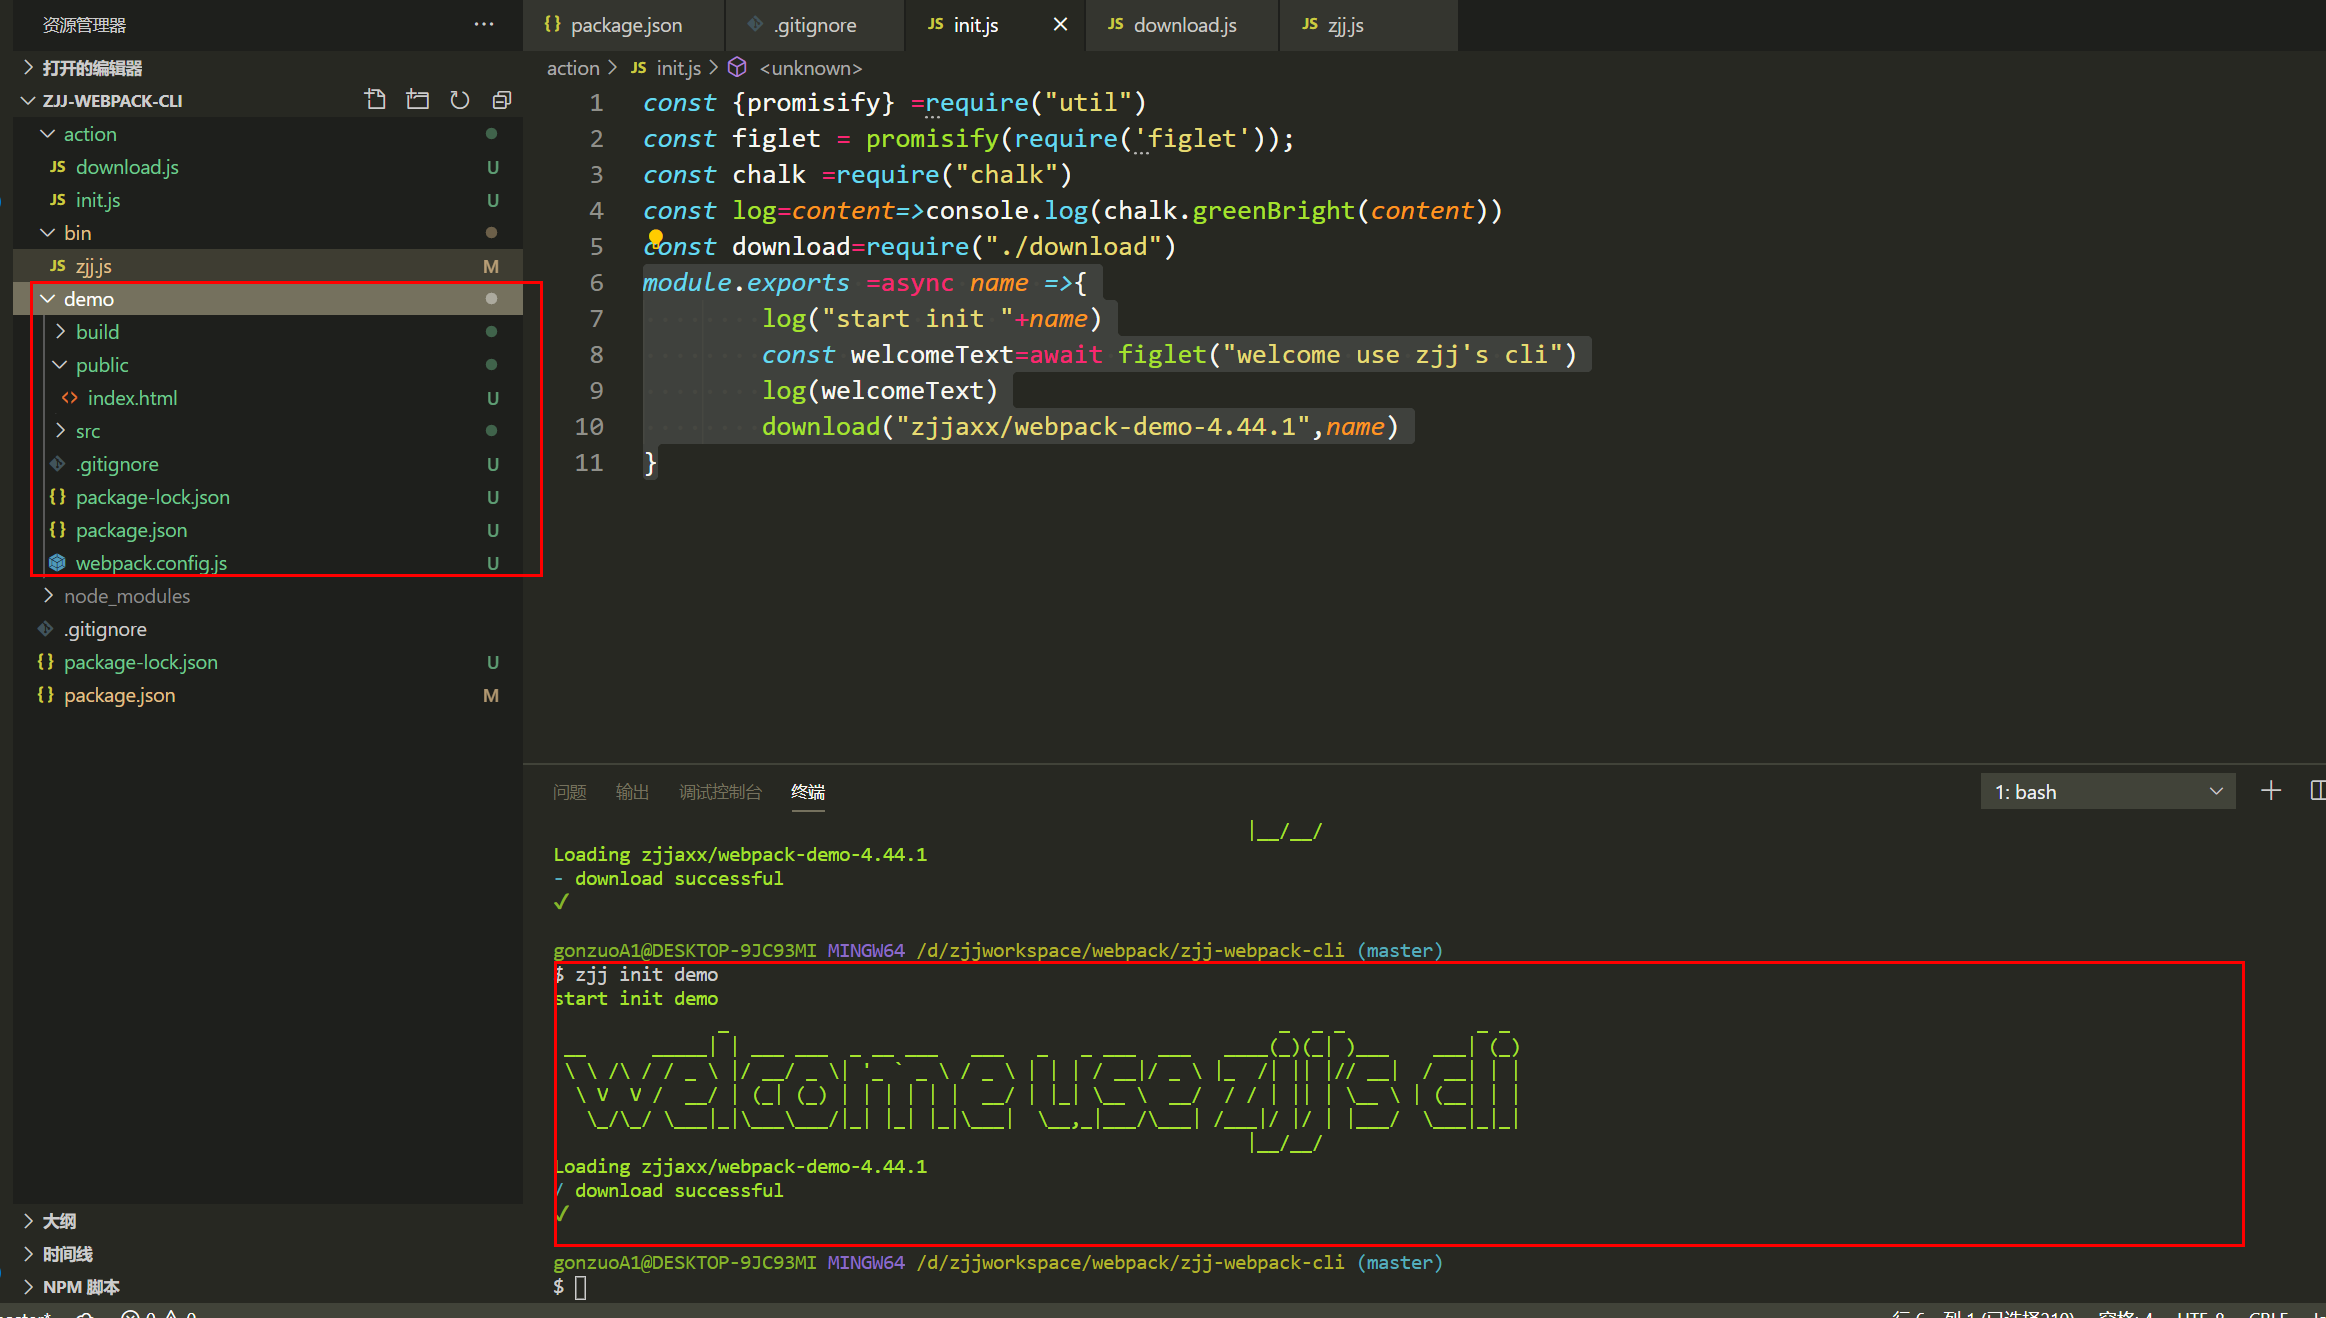Collapse all folders in explorer
The width and height of the screenshot is (2326, 1318).
(502, 100)
